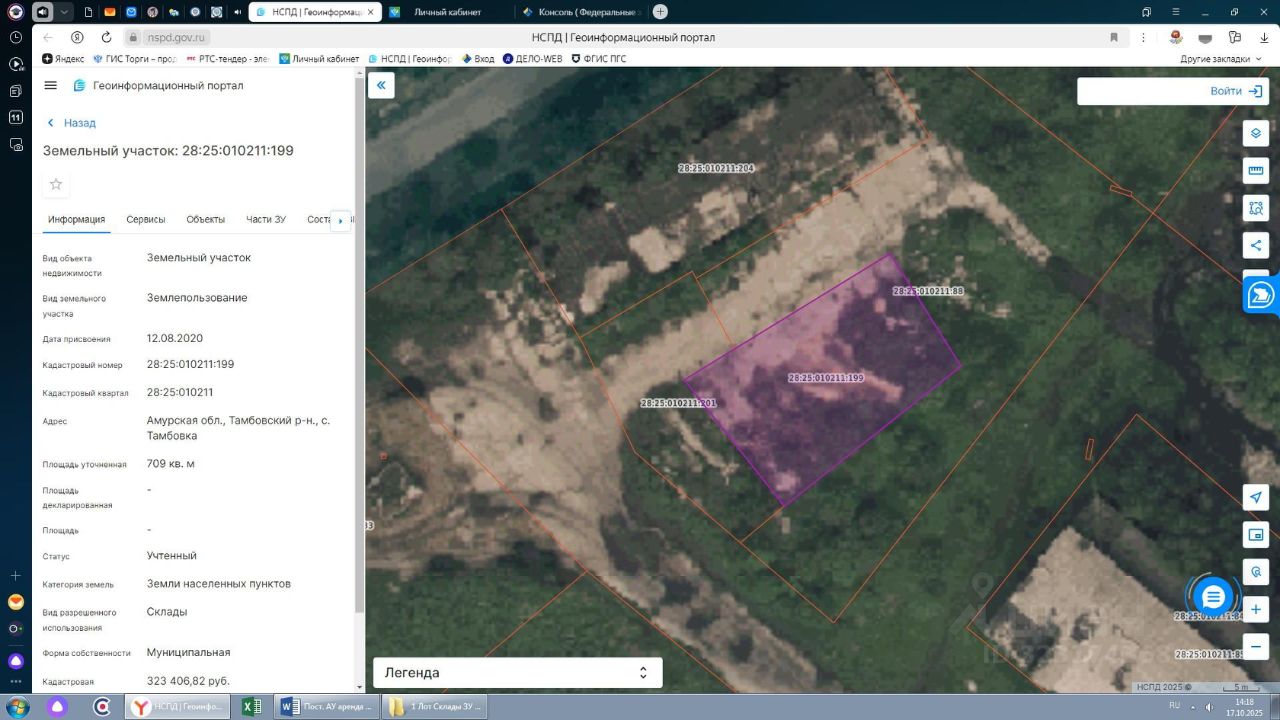Select the area value 709 кв. м
The image size is (1280, 720).
[x=171, y=464]
